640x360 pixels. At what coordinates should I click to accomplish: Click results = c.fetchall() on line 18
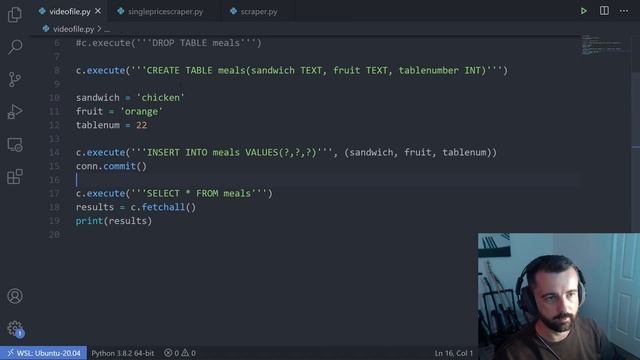tap(136, 207)
